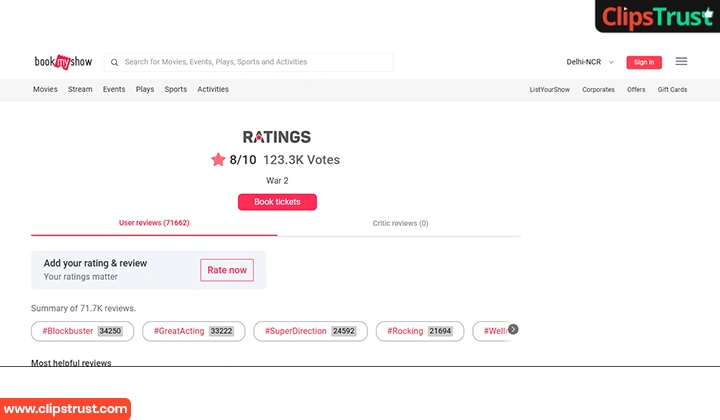Click the 8/10 rating score
The image size is (720, 420).
[242, 160]
